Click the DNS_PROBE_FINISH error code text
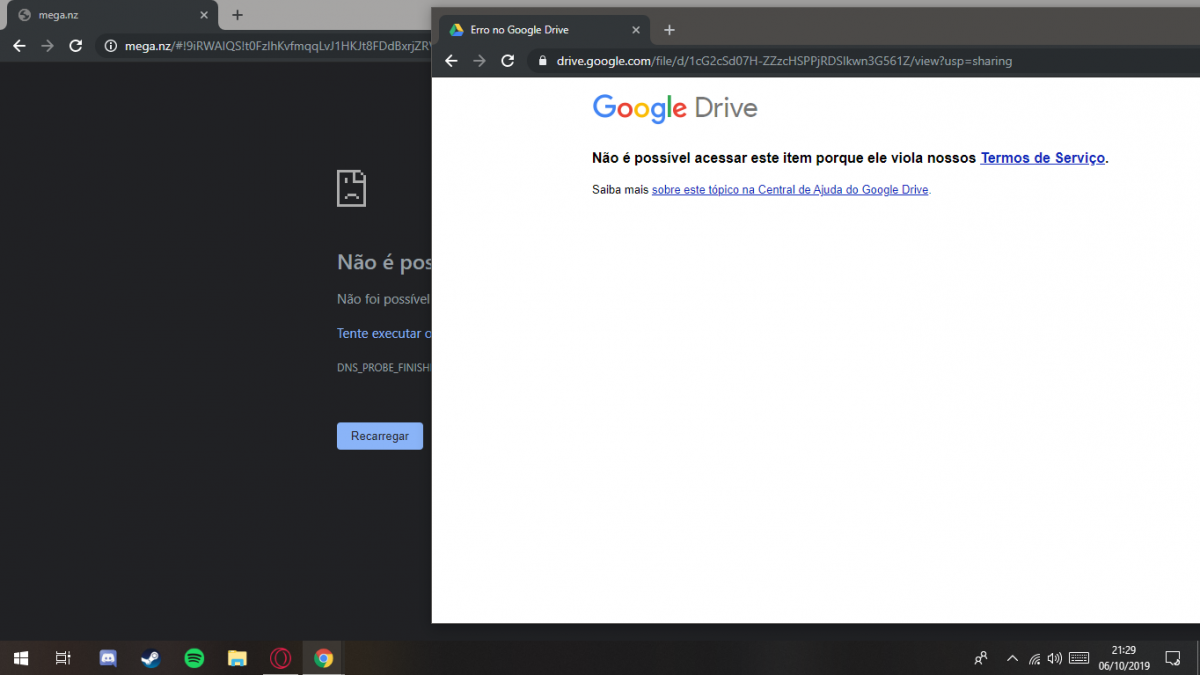 click(x=384, y=368)
